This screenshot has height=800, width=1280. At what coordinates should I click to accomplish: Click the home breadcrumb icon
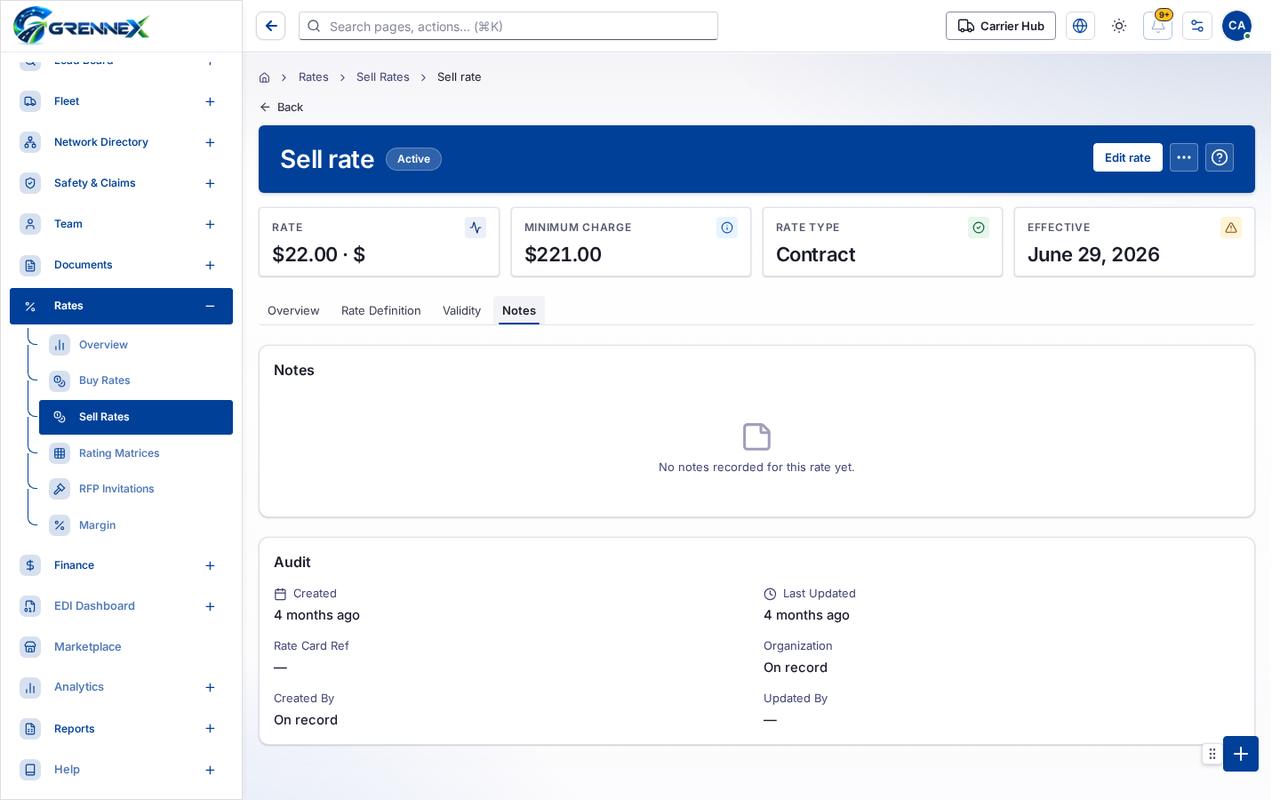tap(264, 77)
